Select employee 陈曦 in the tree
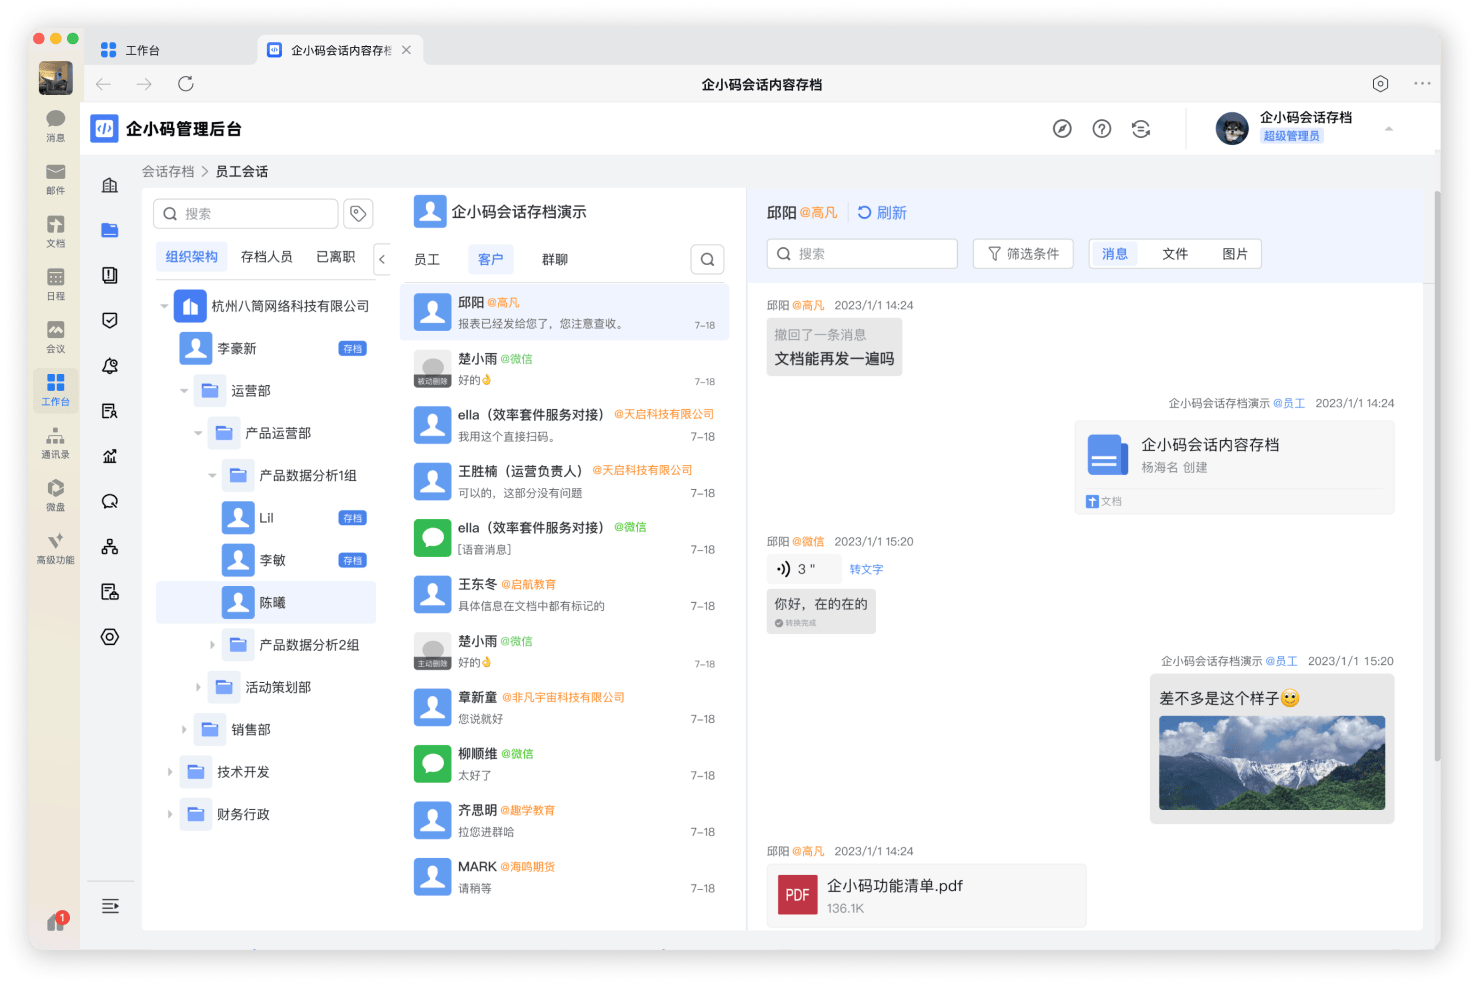 coord(266,603)
